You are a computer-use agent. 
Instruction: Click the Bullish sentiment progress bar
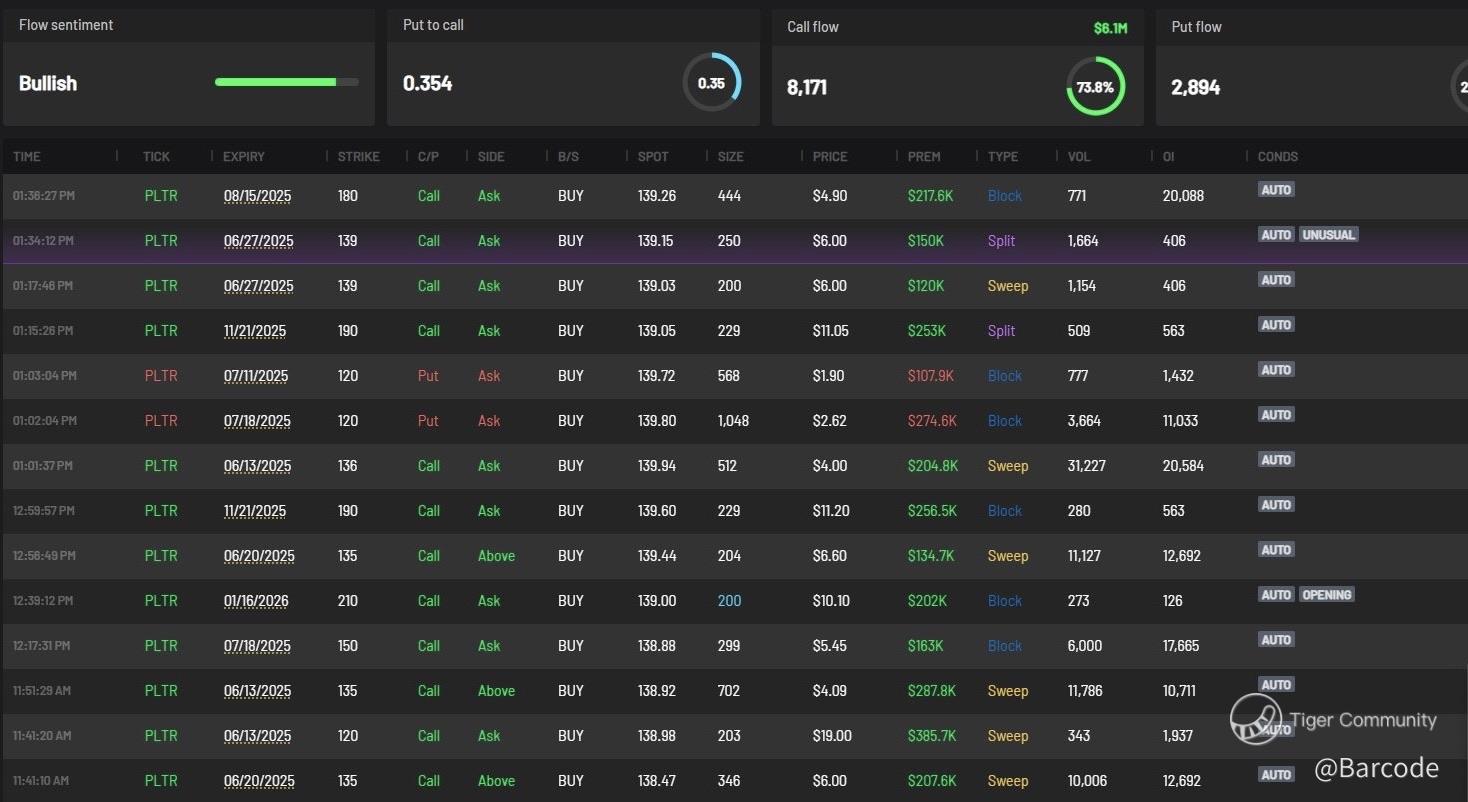click(287, 82)
